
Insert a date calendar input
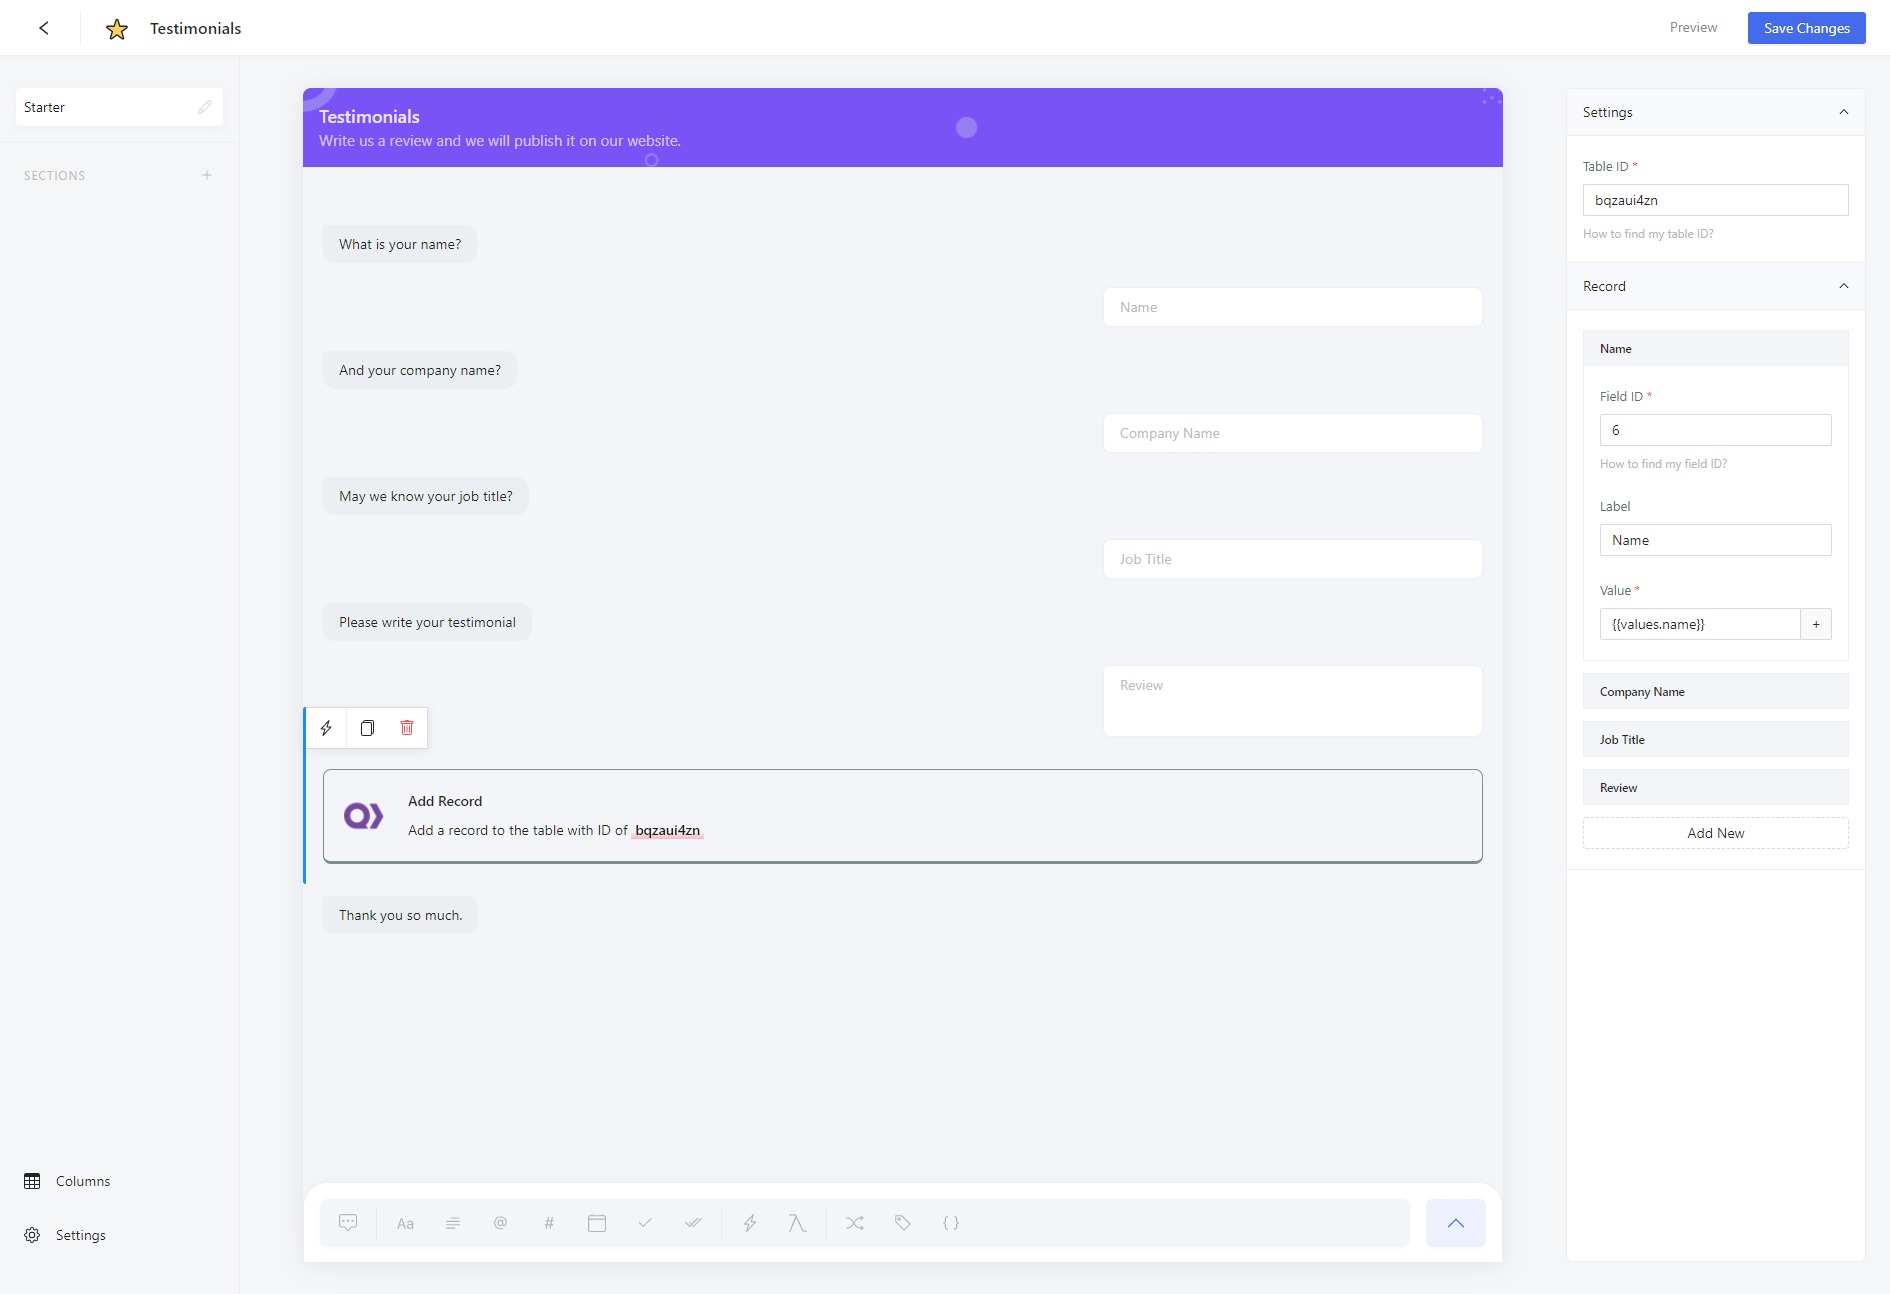[x=597, y=1223]
